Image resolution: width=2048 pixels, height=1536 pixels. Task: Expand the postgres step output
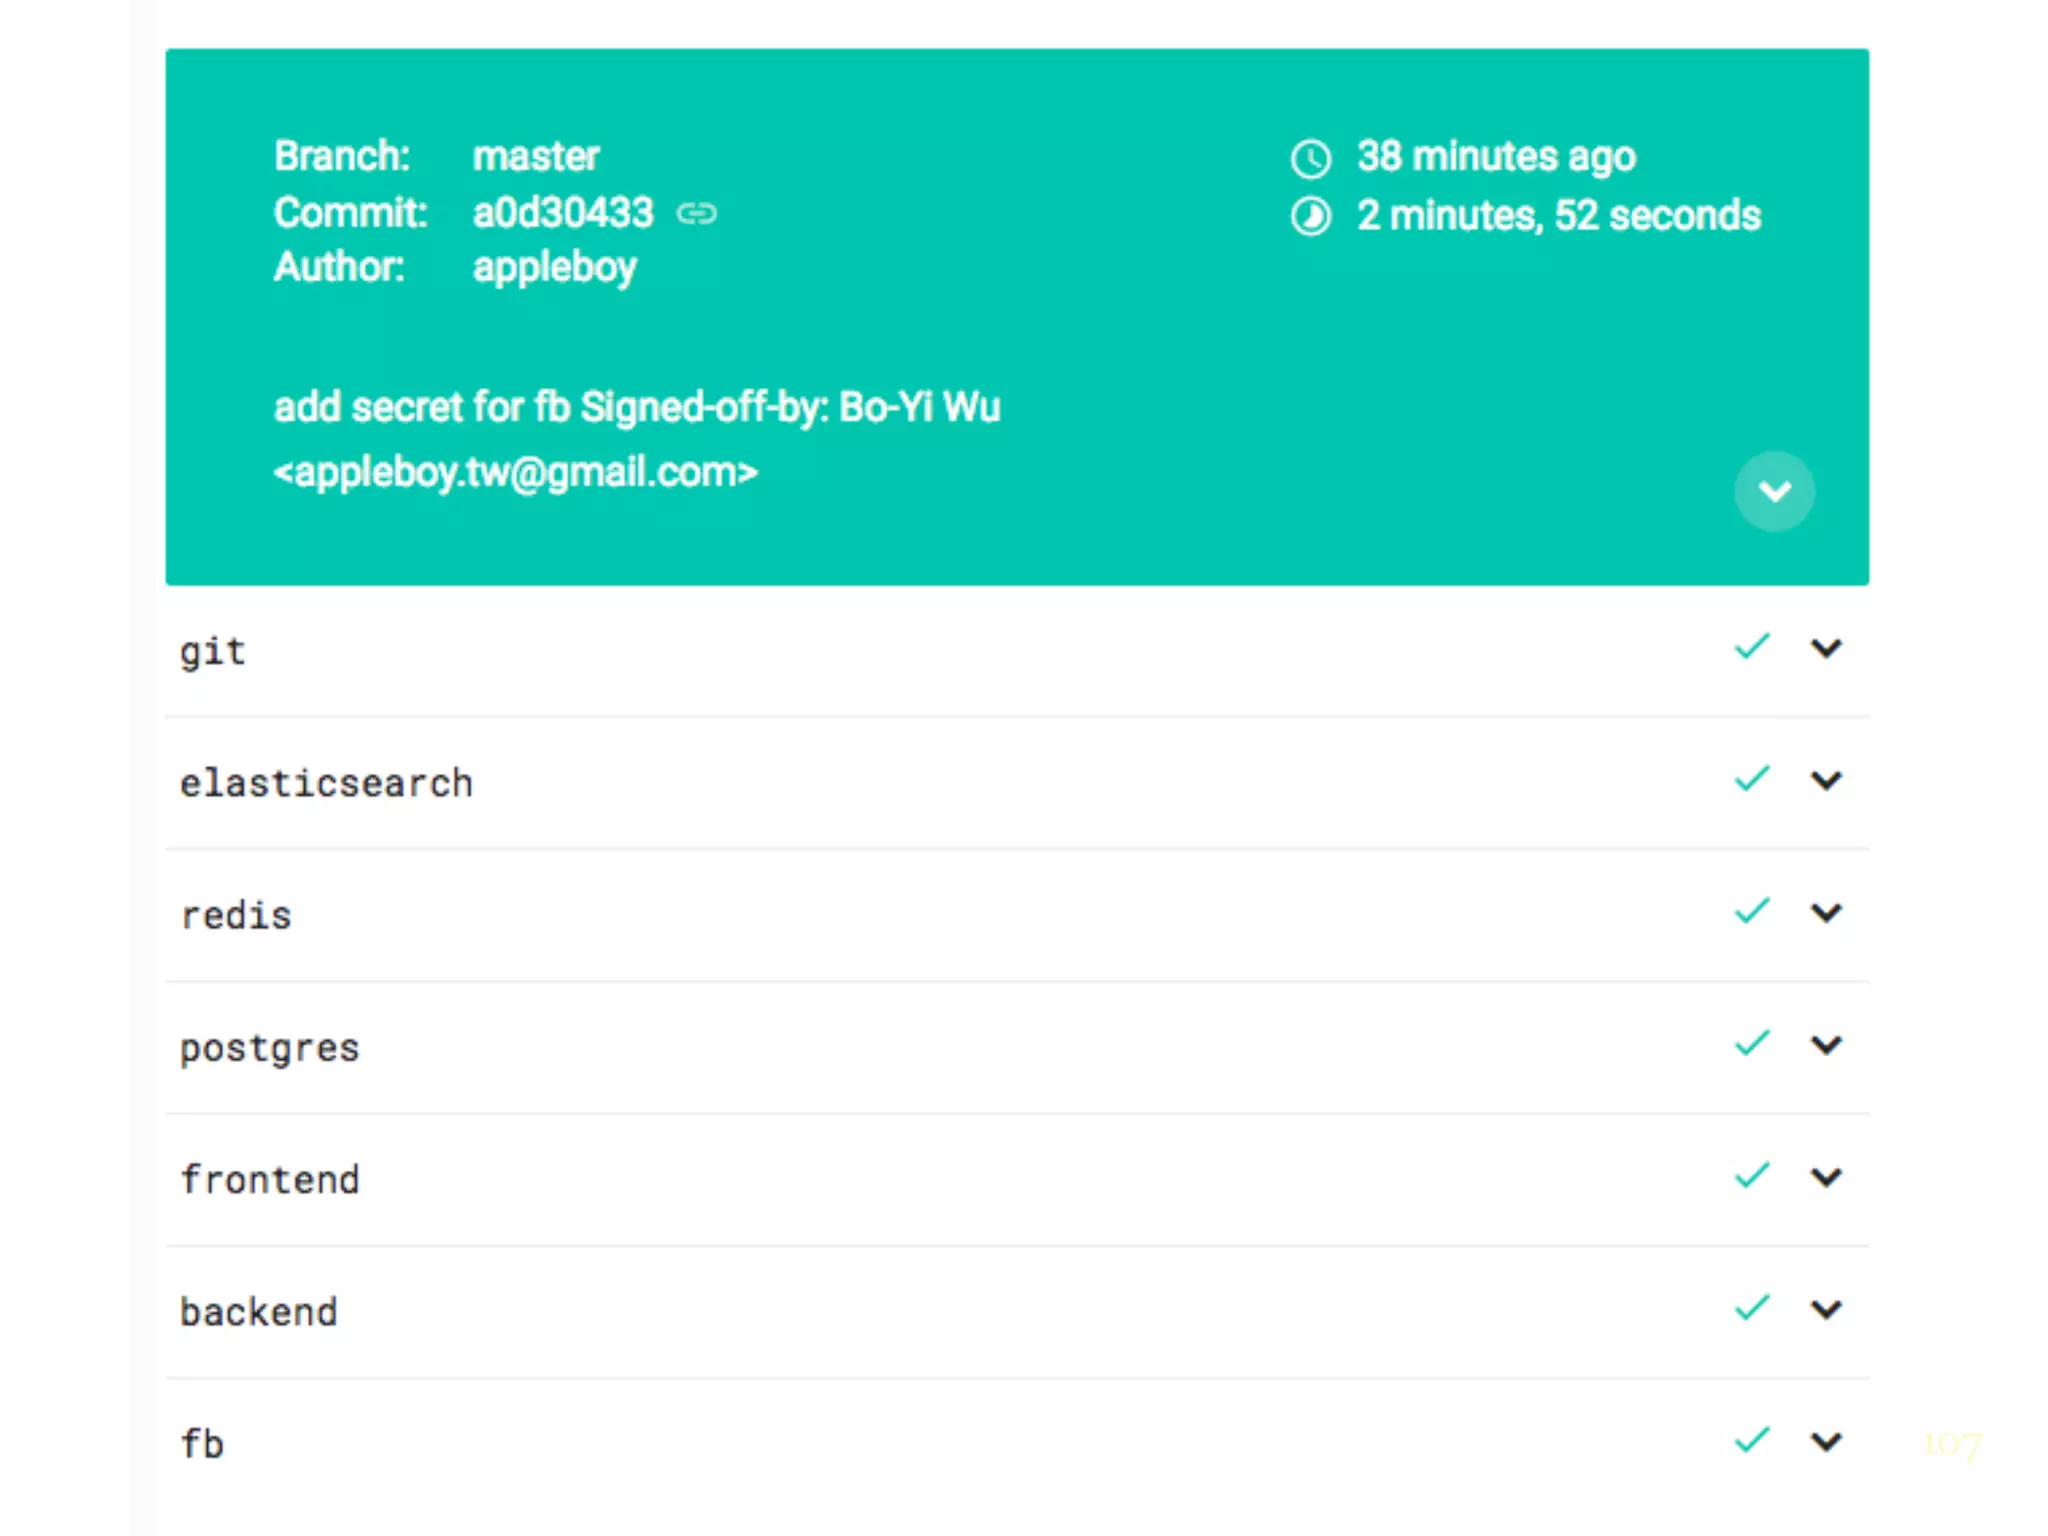[1826, 1045]
